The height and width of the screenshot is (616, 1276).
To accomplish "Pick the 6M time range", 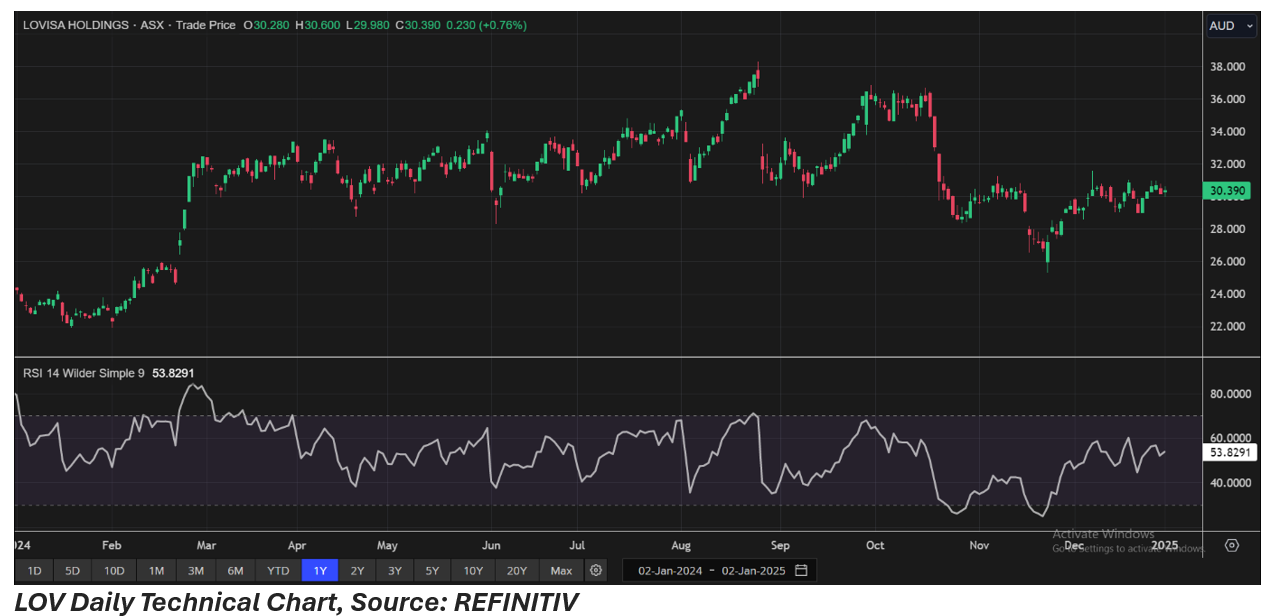I will [x=235, y=571].
